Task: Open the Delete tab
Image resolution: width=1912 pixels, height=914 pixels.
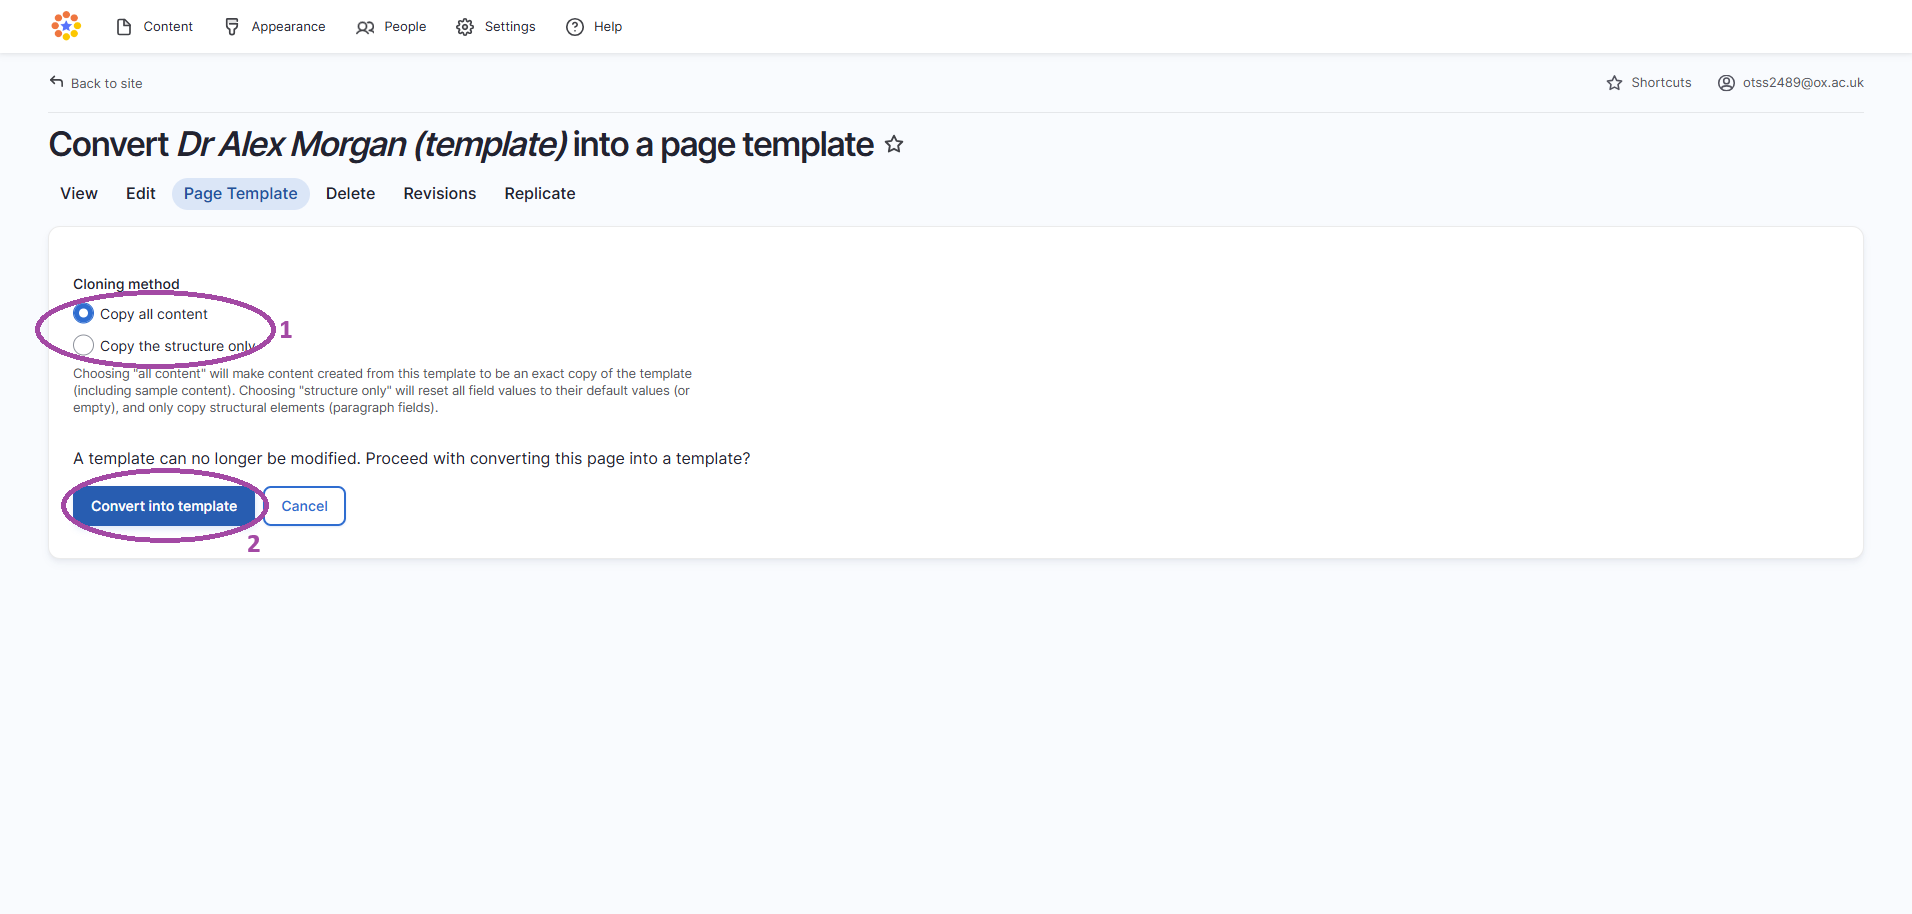Action: [350, 193]
